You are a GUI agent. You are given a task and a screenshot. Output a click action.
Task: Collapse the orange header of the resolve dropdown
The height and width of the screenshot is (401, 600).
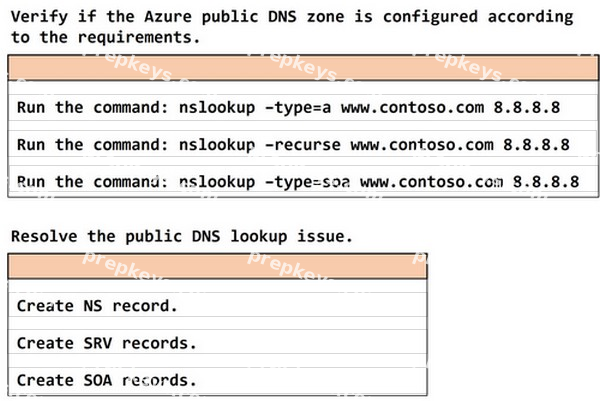coord(217,266)
